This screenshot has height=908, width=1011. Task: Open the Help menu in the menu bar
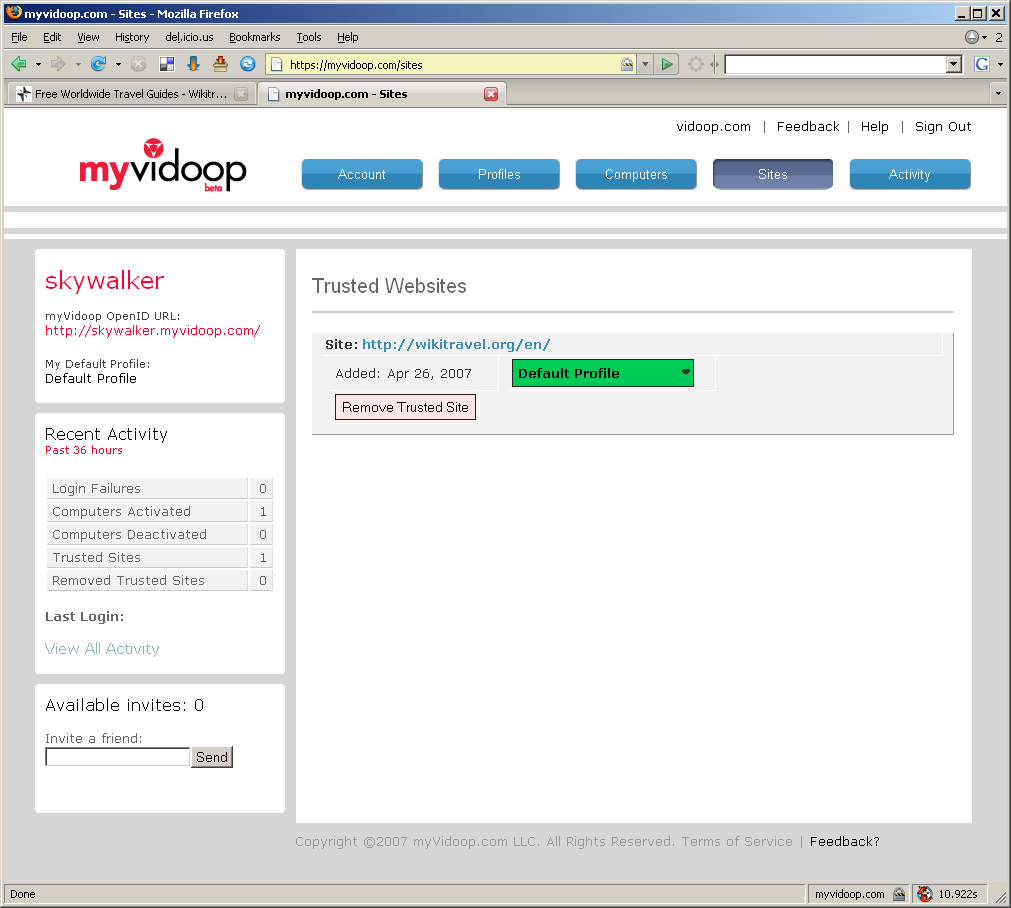(348, 37)
